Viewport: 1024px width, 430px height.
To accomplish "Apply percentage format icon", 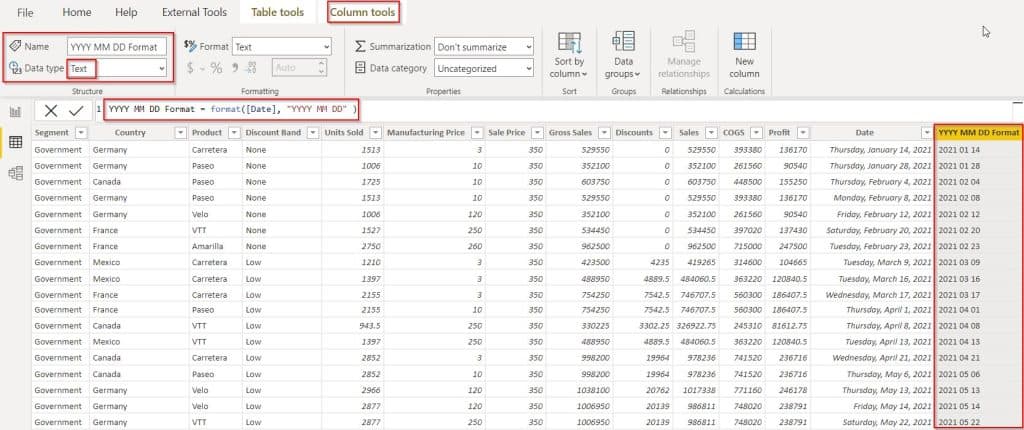I will coord(216,68).
